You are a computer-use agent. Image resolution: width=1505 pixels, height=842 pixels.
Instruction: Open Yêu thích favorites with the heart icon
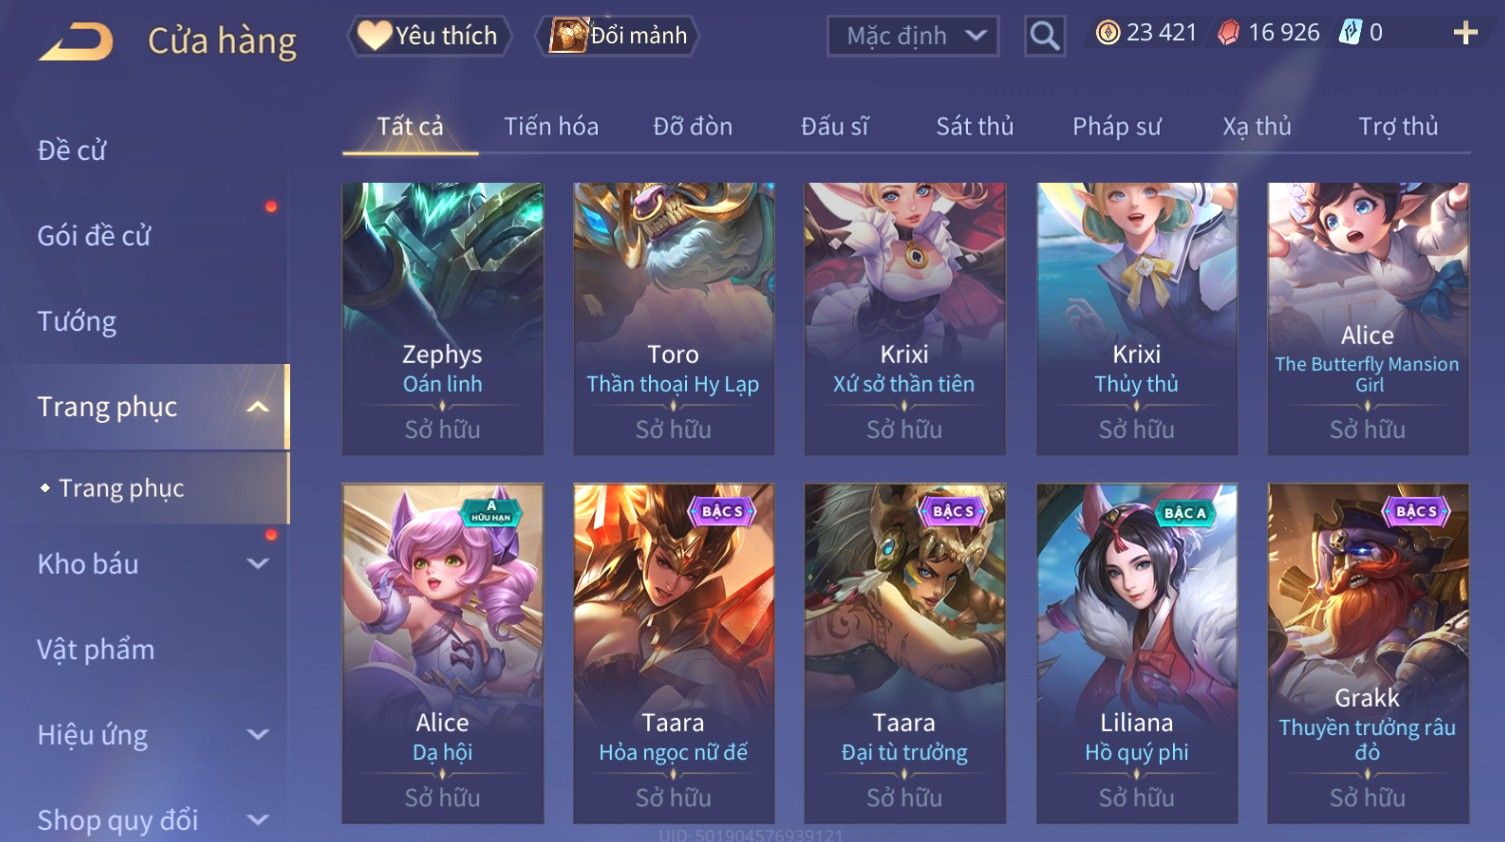429,36
